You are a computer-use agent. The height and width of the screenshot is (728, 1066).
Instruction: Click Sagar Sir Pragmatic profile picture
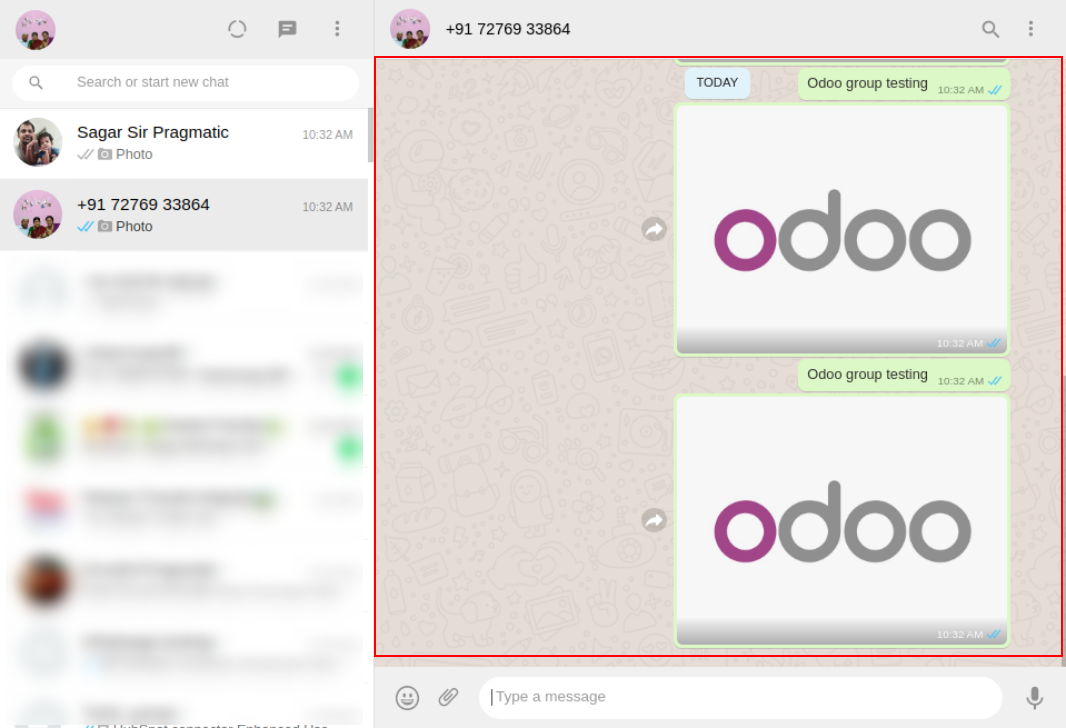[38, 143]
